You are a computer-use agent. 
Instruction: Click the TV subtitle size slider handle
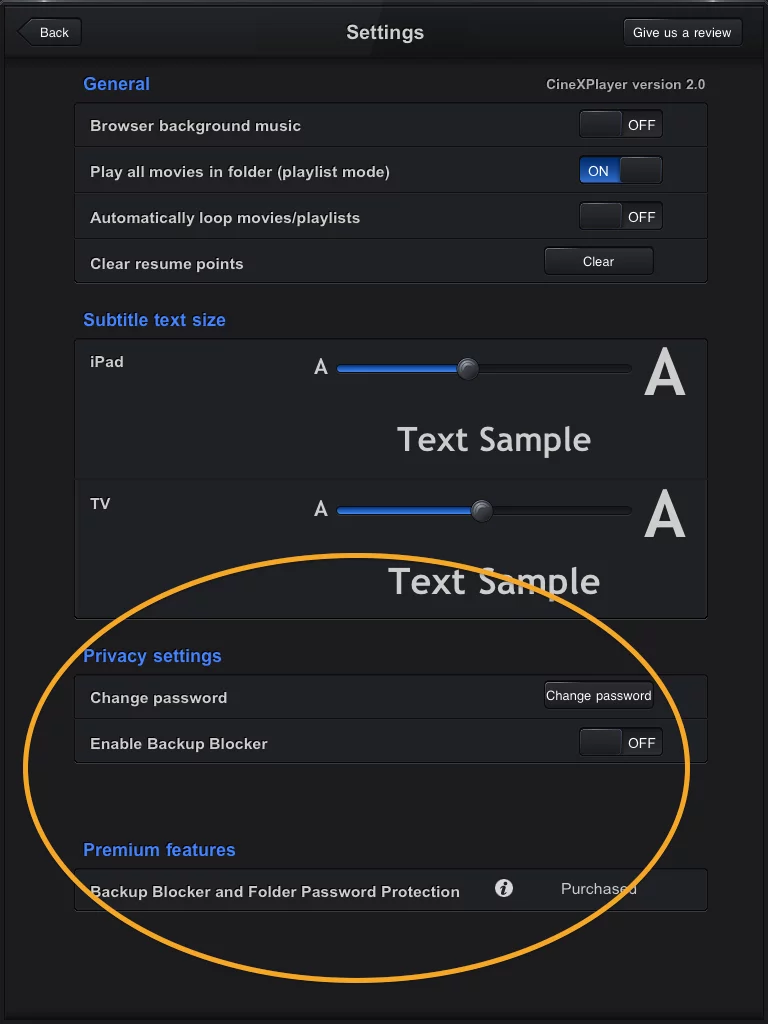[x=481, y=511]
